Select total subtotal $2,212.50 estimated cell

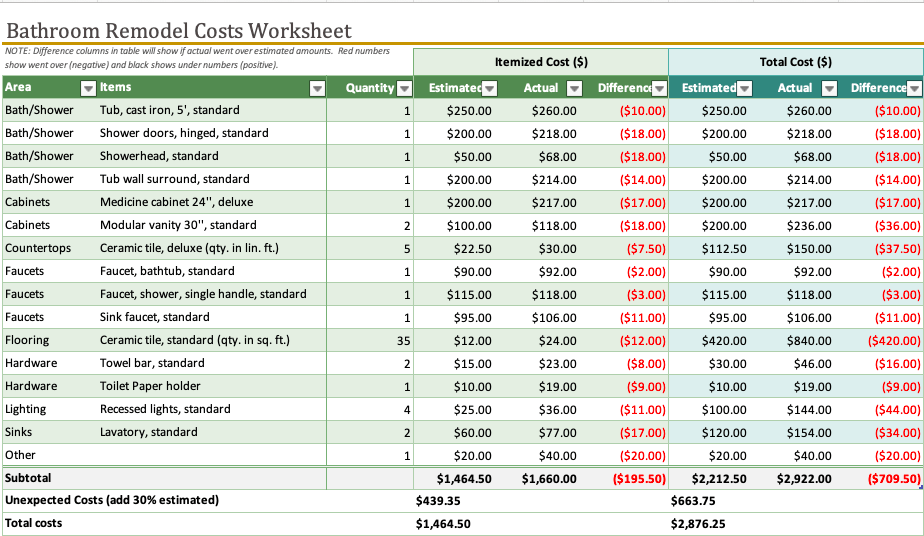[711, 478]
